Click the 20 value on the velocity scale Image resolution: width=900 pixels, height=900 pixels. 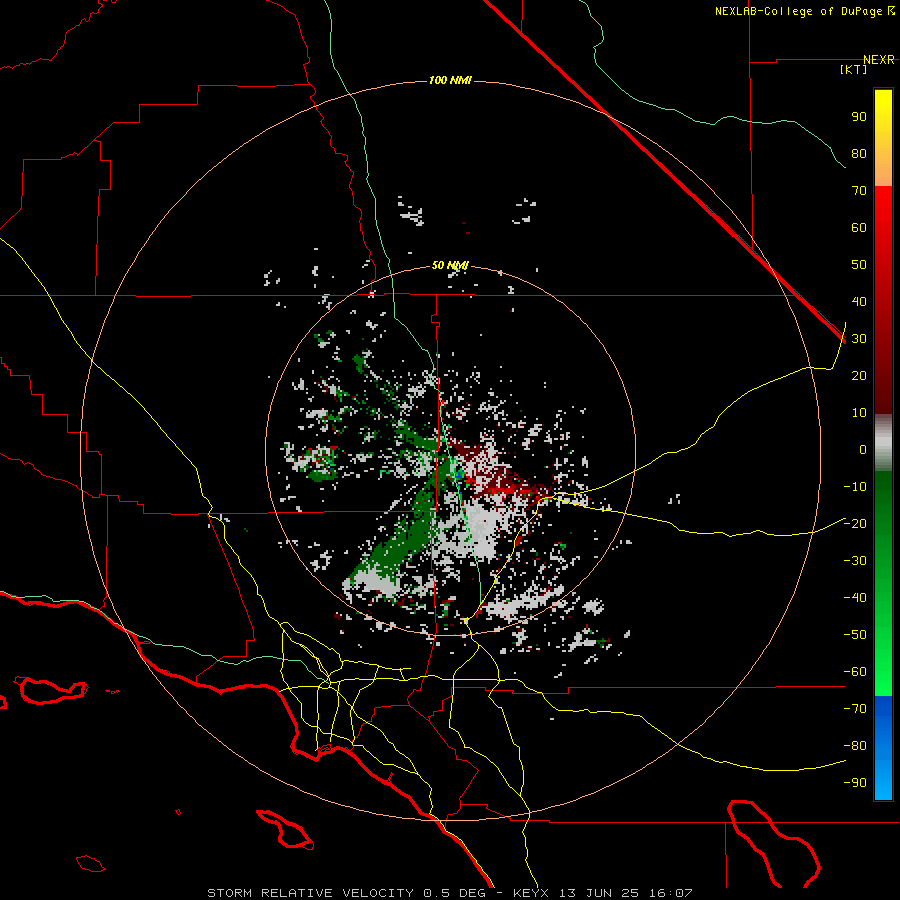[859, 376]
